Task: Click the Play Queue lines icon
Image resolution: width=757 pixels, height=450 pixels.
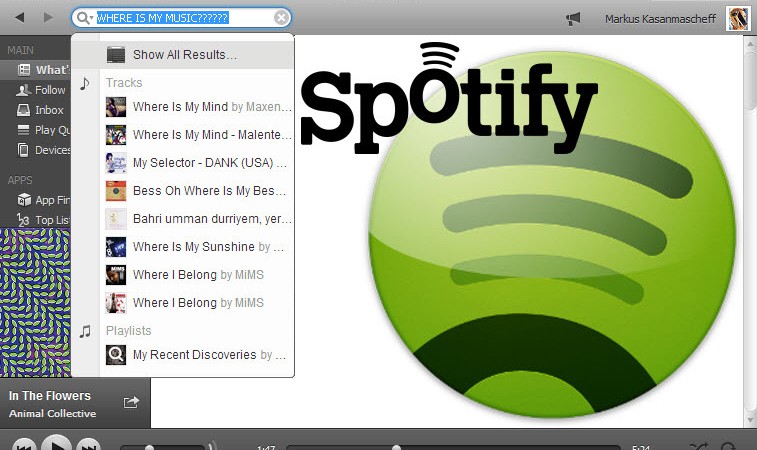Action: pyautogui.click(x=23, y=130)
